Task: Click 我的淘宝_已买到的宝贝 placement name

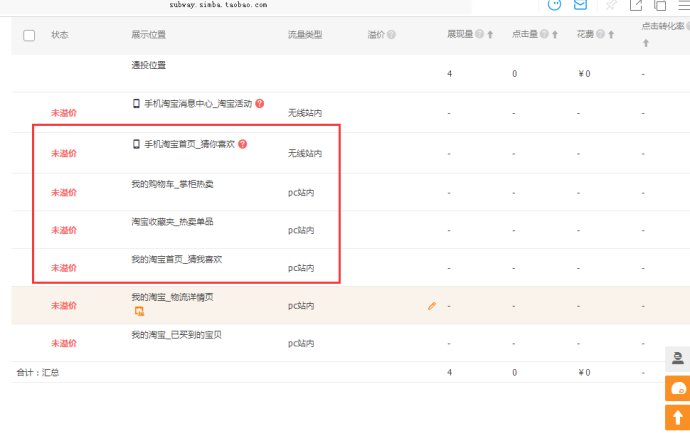Action: click(176, 335)
